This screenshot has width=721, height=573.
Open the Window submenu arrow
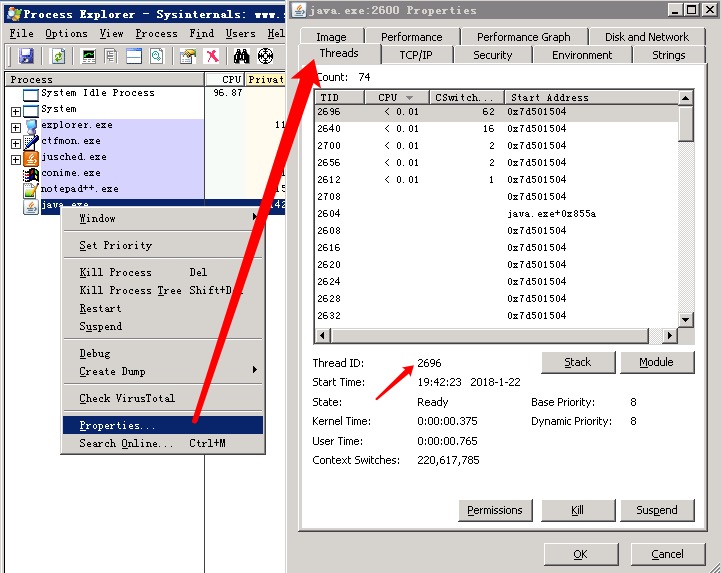(254, 217)
